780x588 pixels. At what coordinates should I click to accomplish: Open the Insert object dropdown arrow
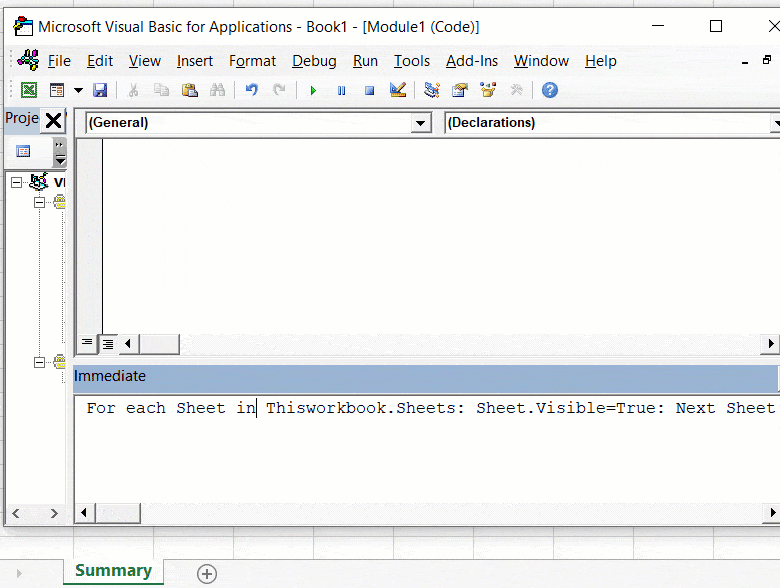79,91
